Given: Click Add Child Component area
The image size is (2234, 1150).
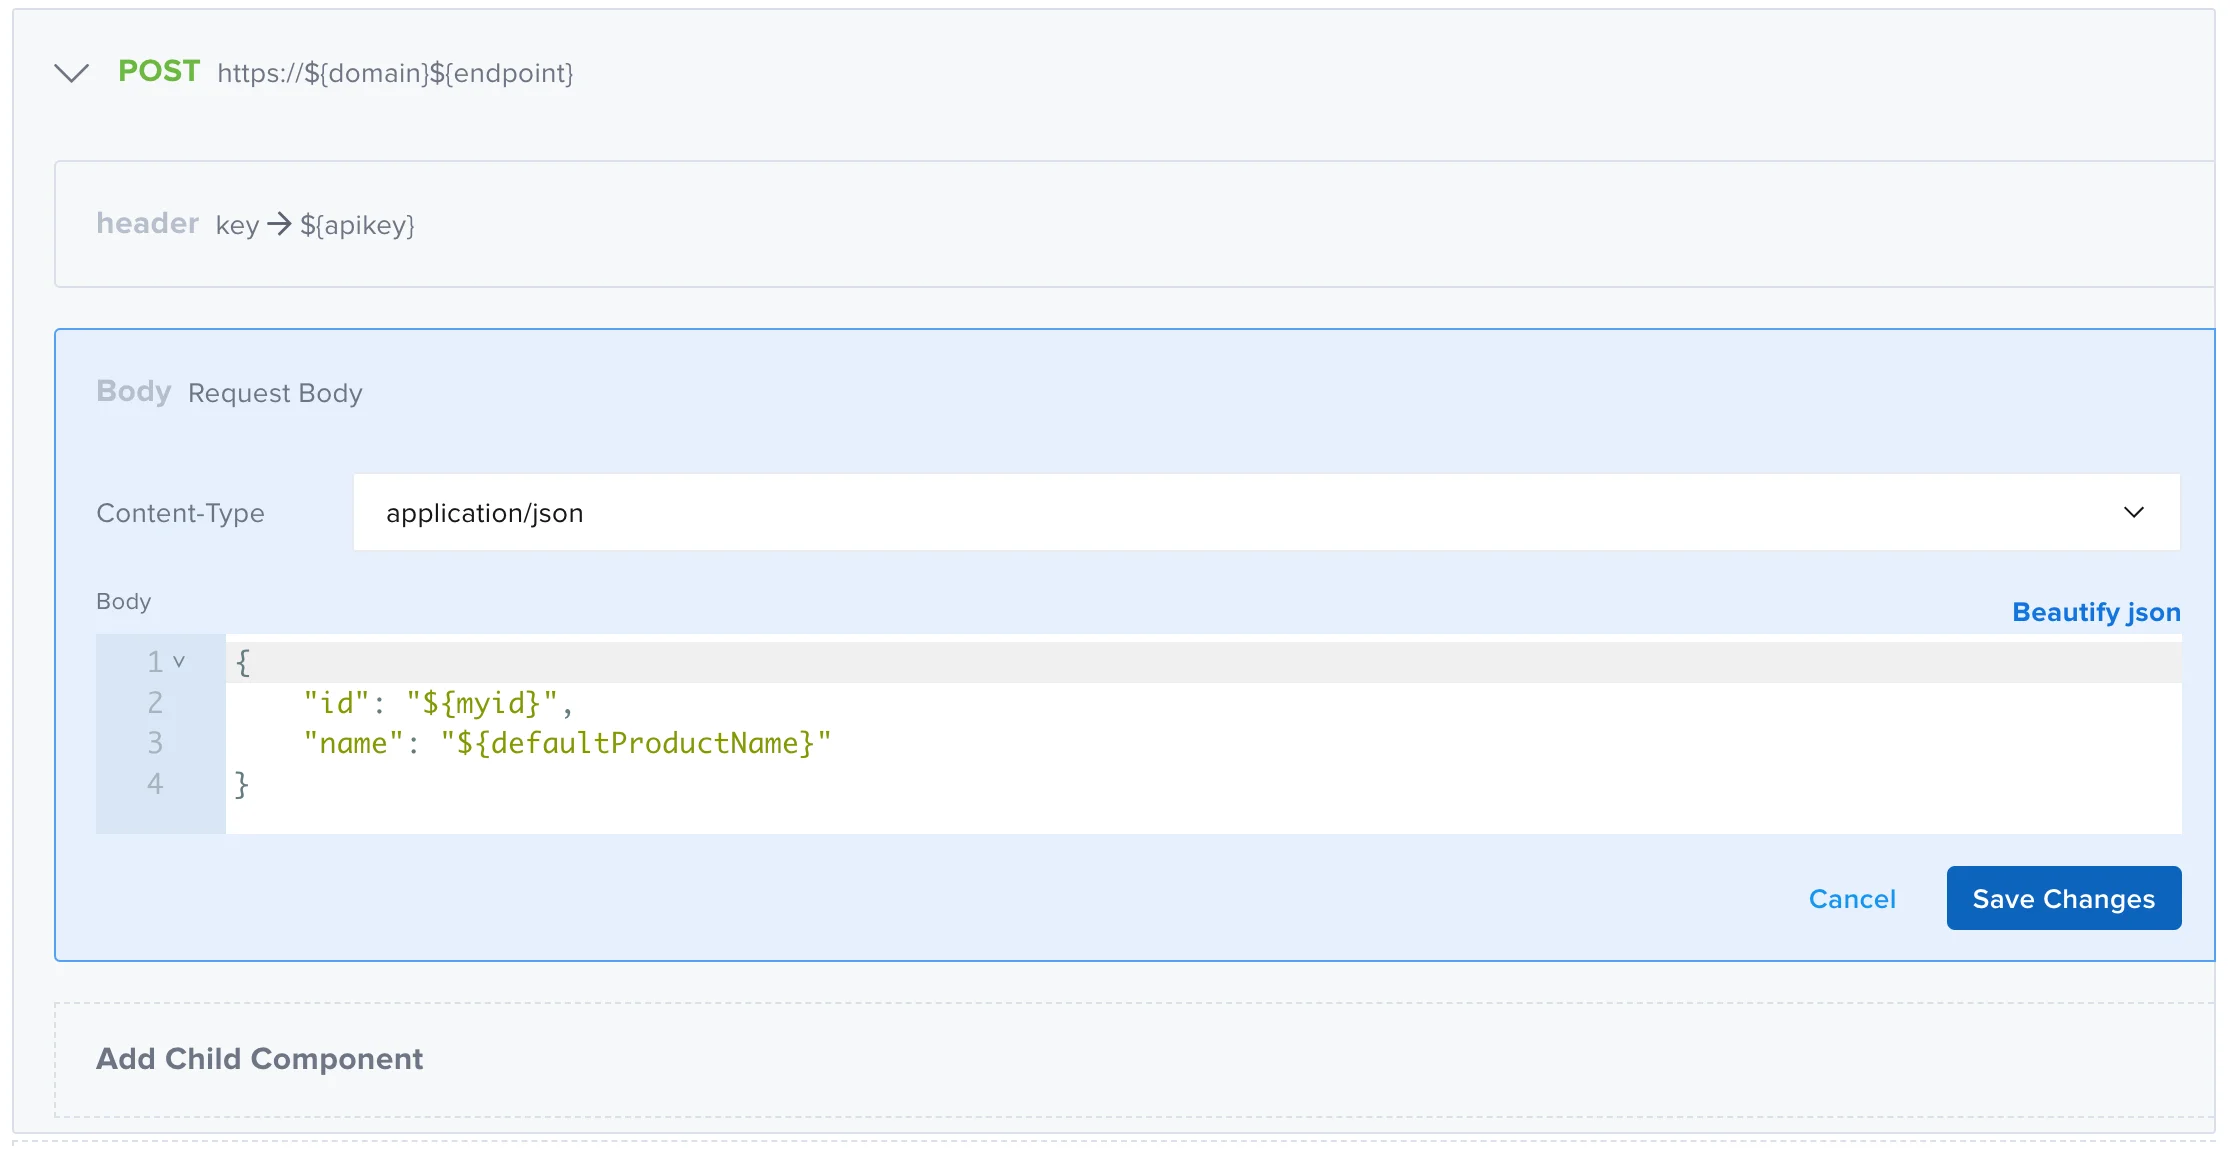Looking at the screenshot, I should coord(259,1059).
